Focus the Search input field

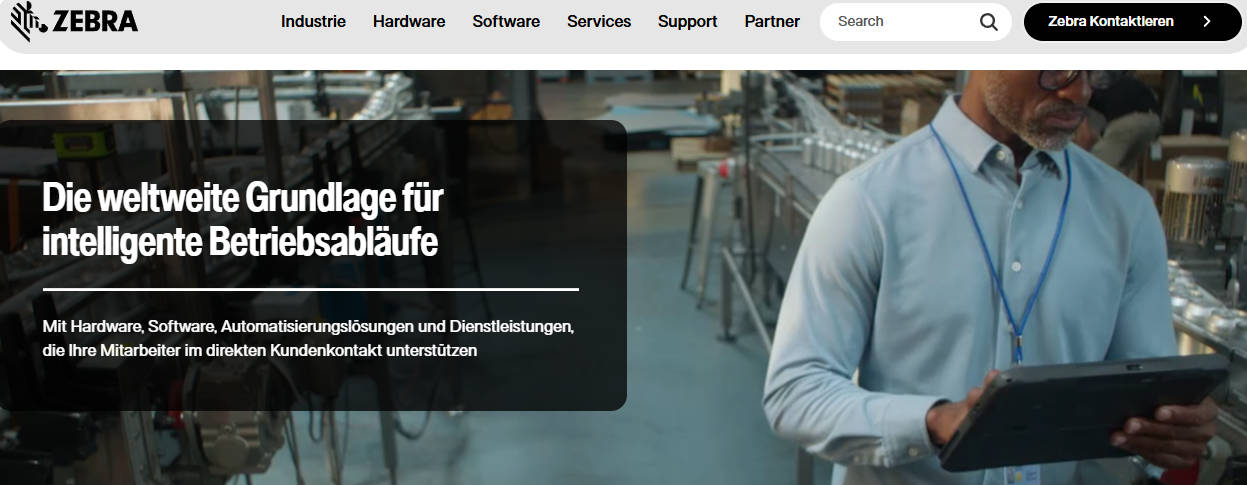900,22
